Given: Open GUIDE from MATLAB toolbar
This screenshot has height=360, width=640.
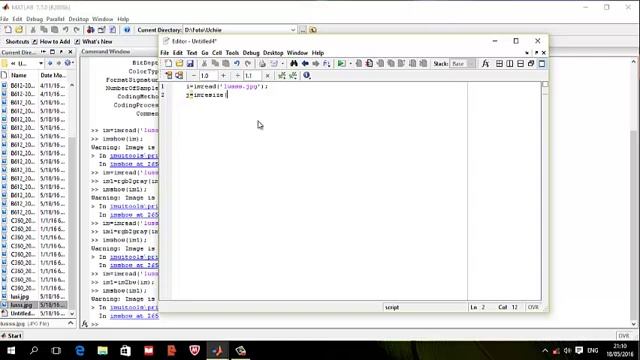Looking at the screenshot, I should click(102, 30).
